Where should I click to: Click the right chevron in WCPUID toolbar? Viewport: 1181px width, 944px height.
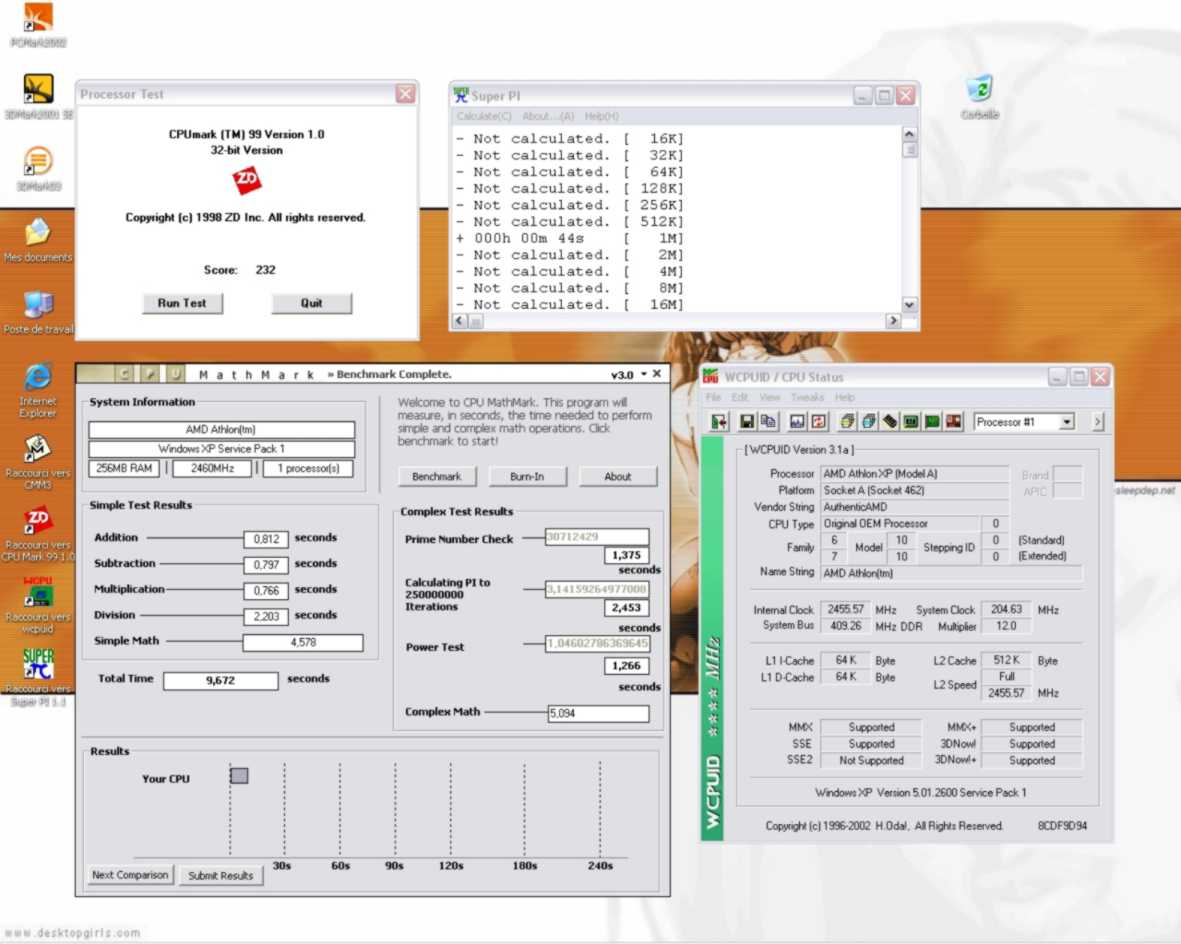pos(1097,422)
